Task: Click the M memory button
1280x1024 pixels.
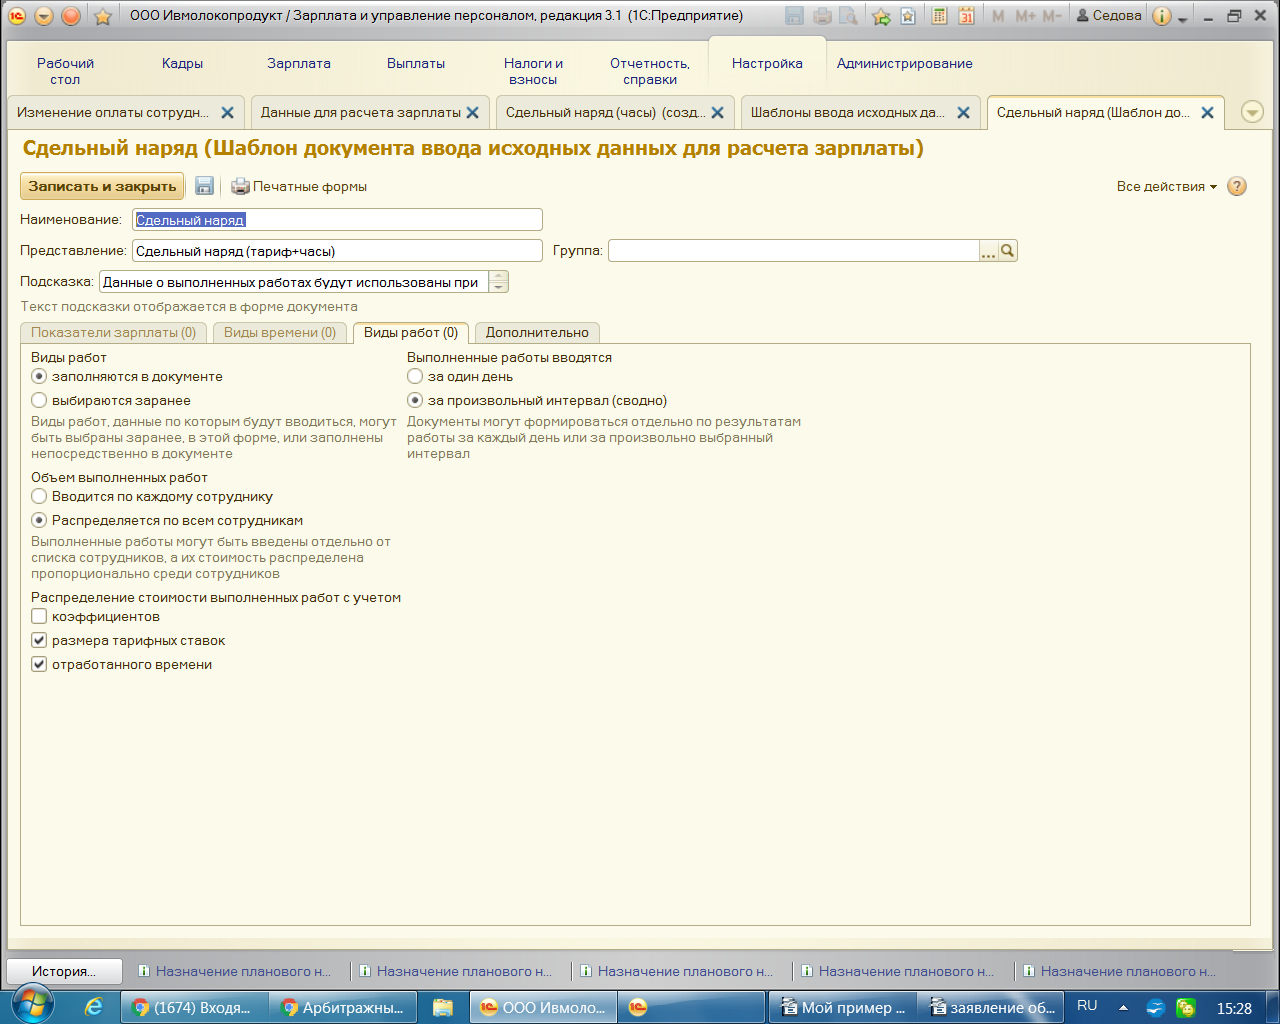Action: tap(998, 16)
